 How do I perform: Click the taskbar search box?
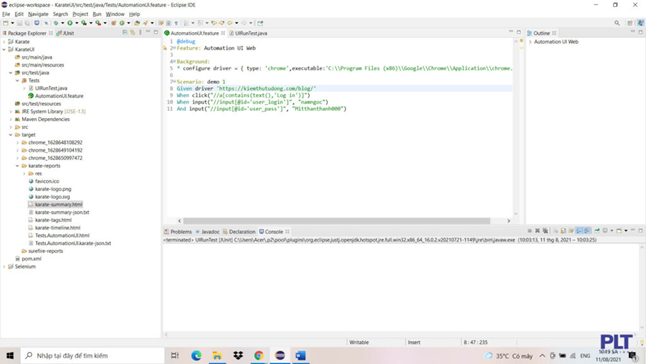93,355
